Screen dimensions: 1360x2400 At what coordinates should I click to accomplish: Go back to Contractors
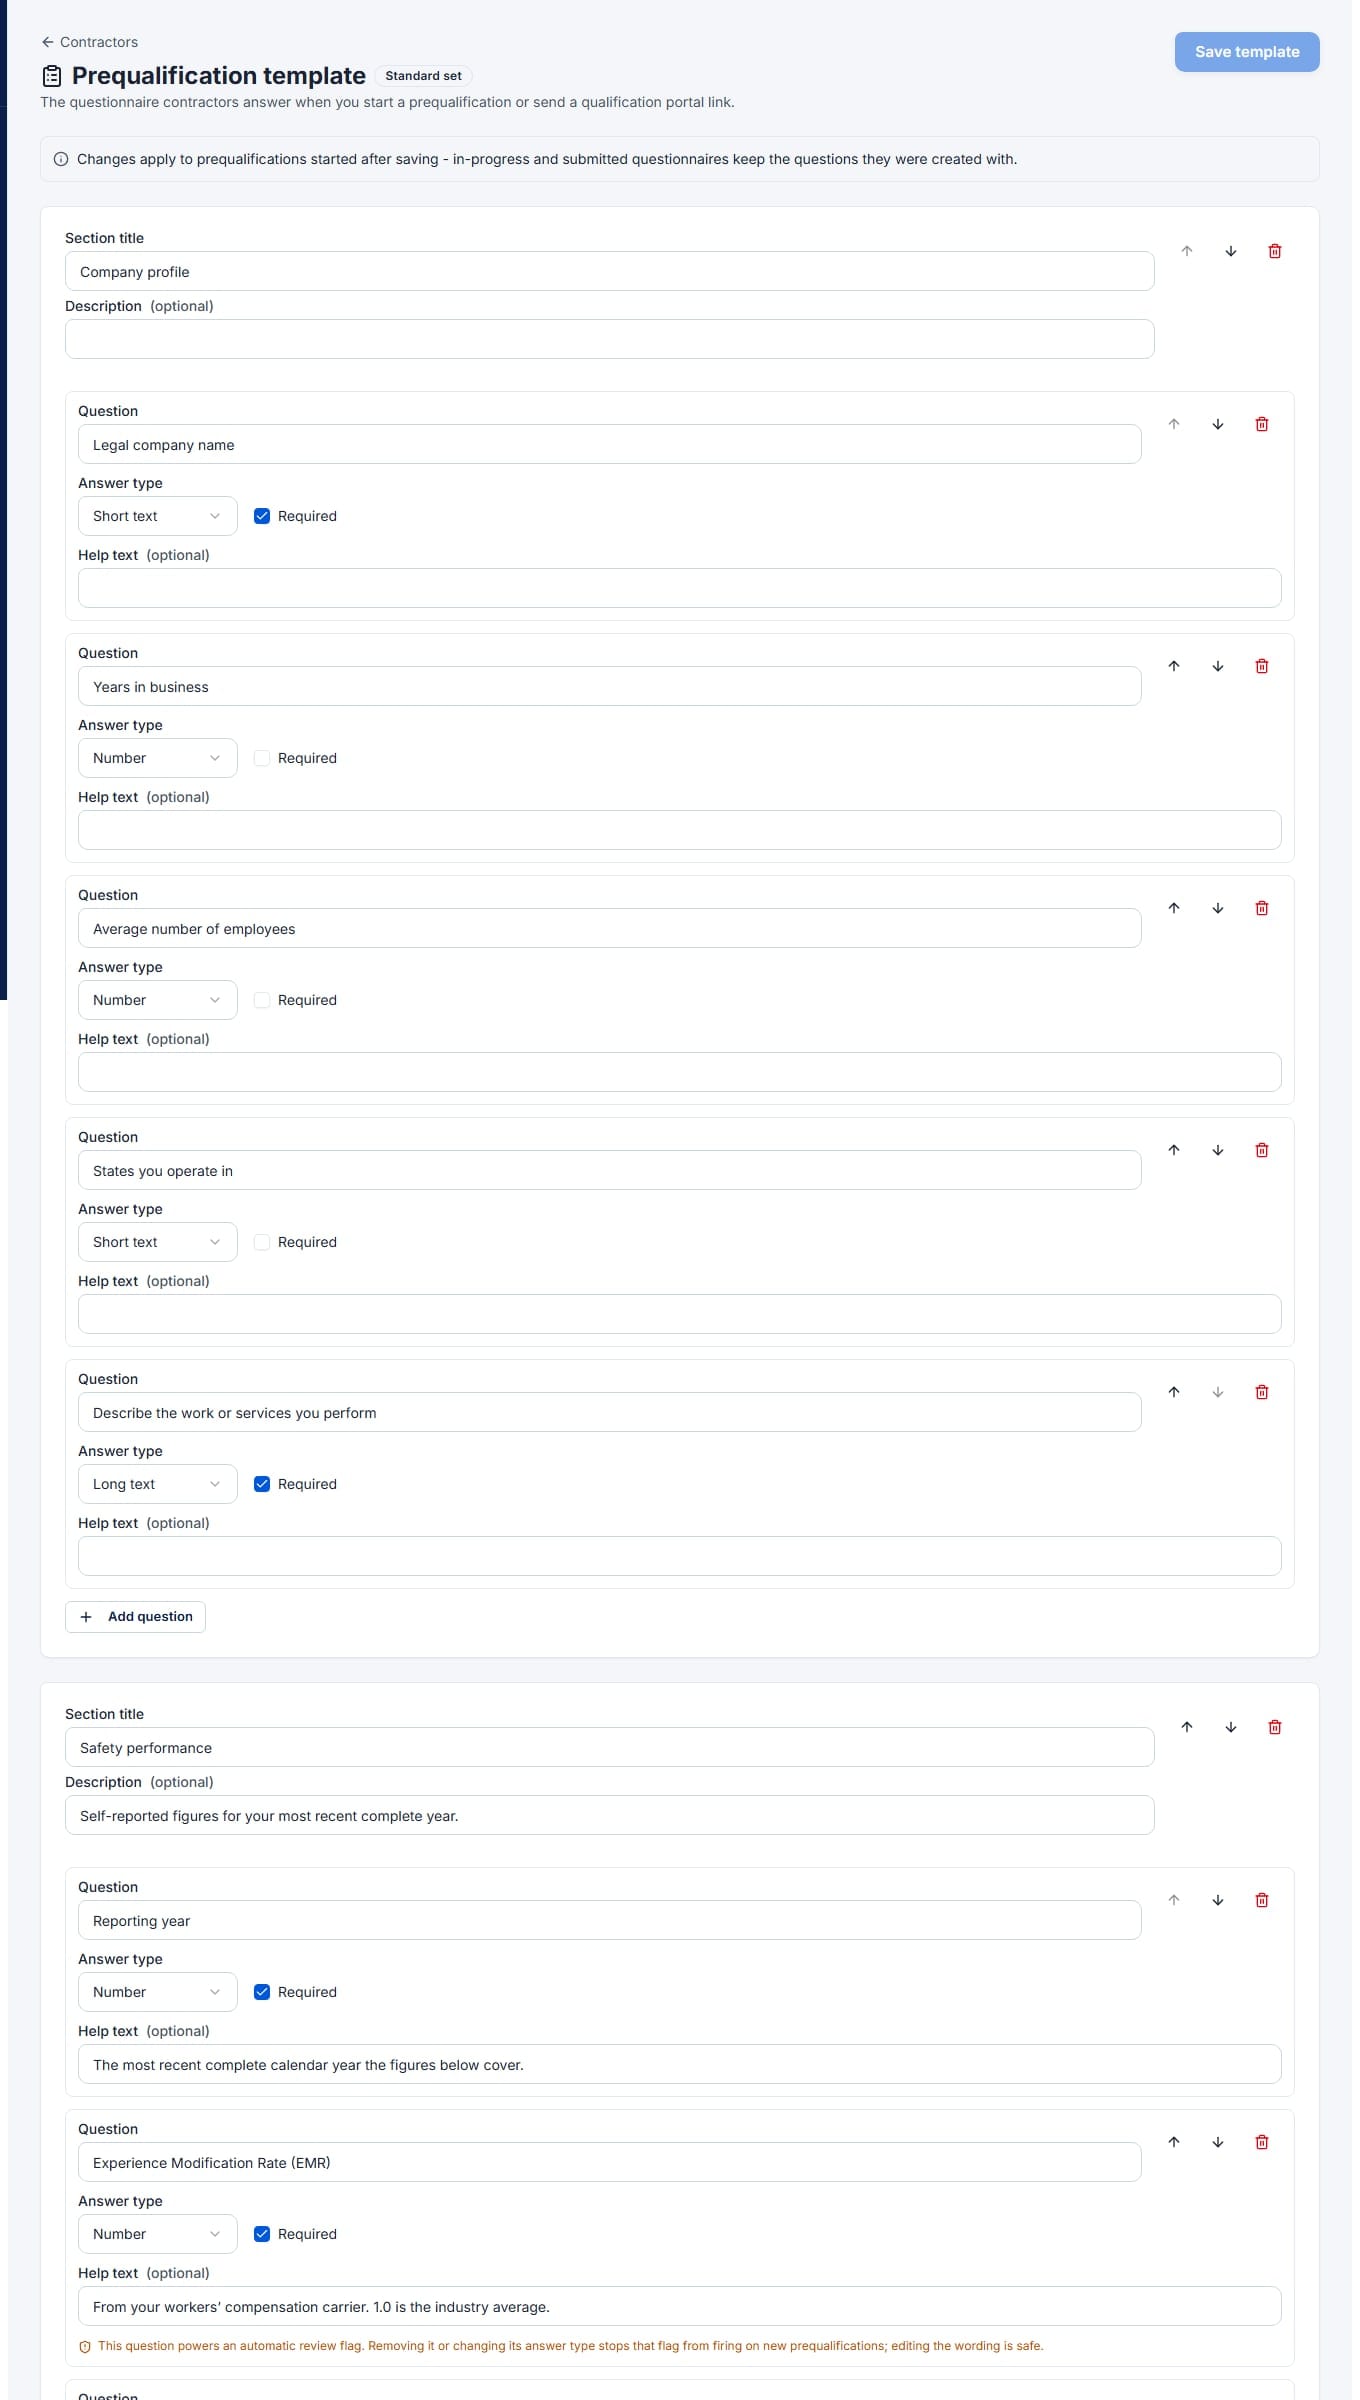click(x=90, y=42)
